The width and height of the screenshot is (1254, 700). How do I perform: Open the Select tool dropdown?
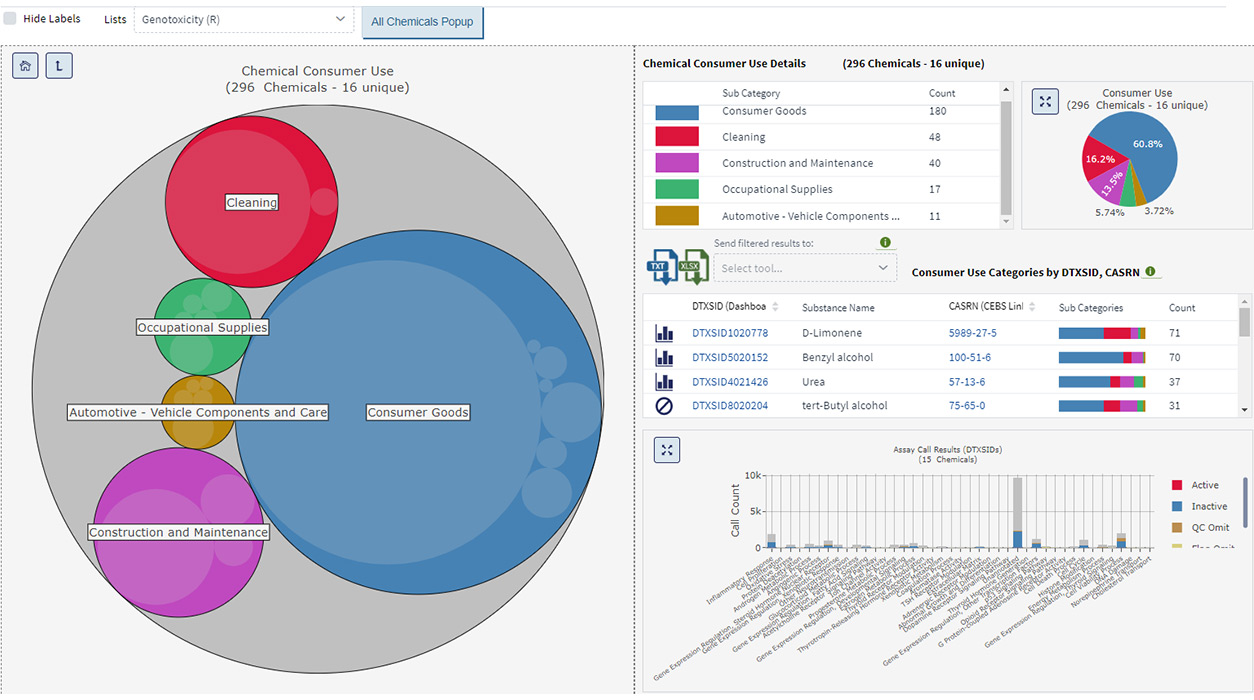(804, 268)
